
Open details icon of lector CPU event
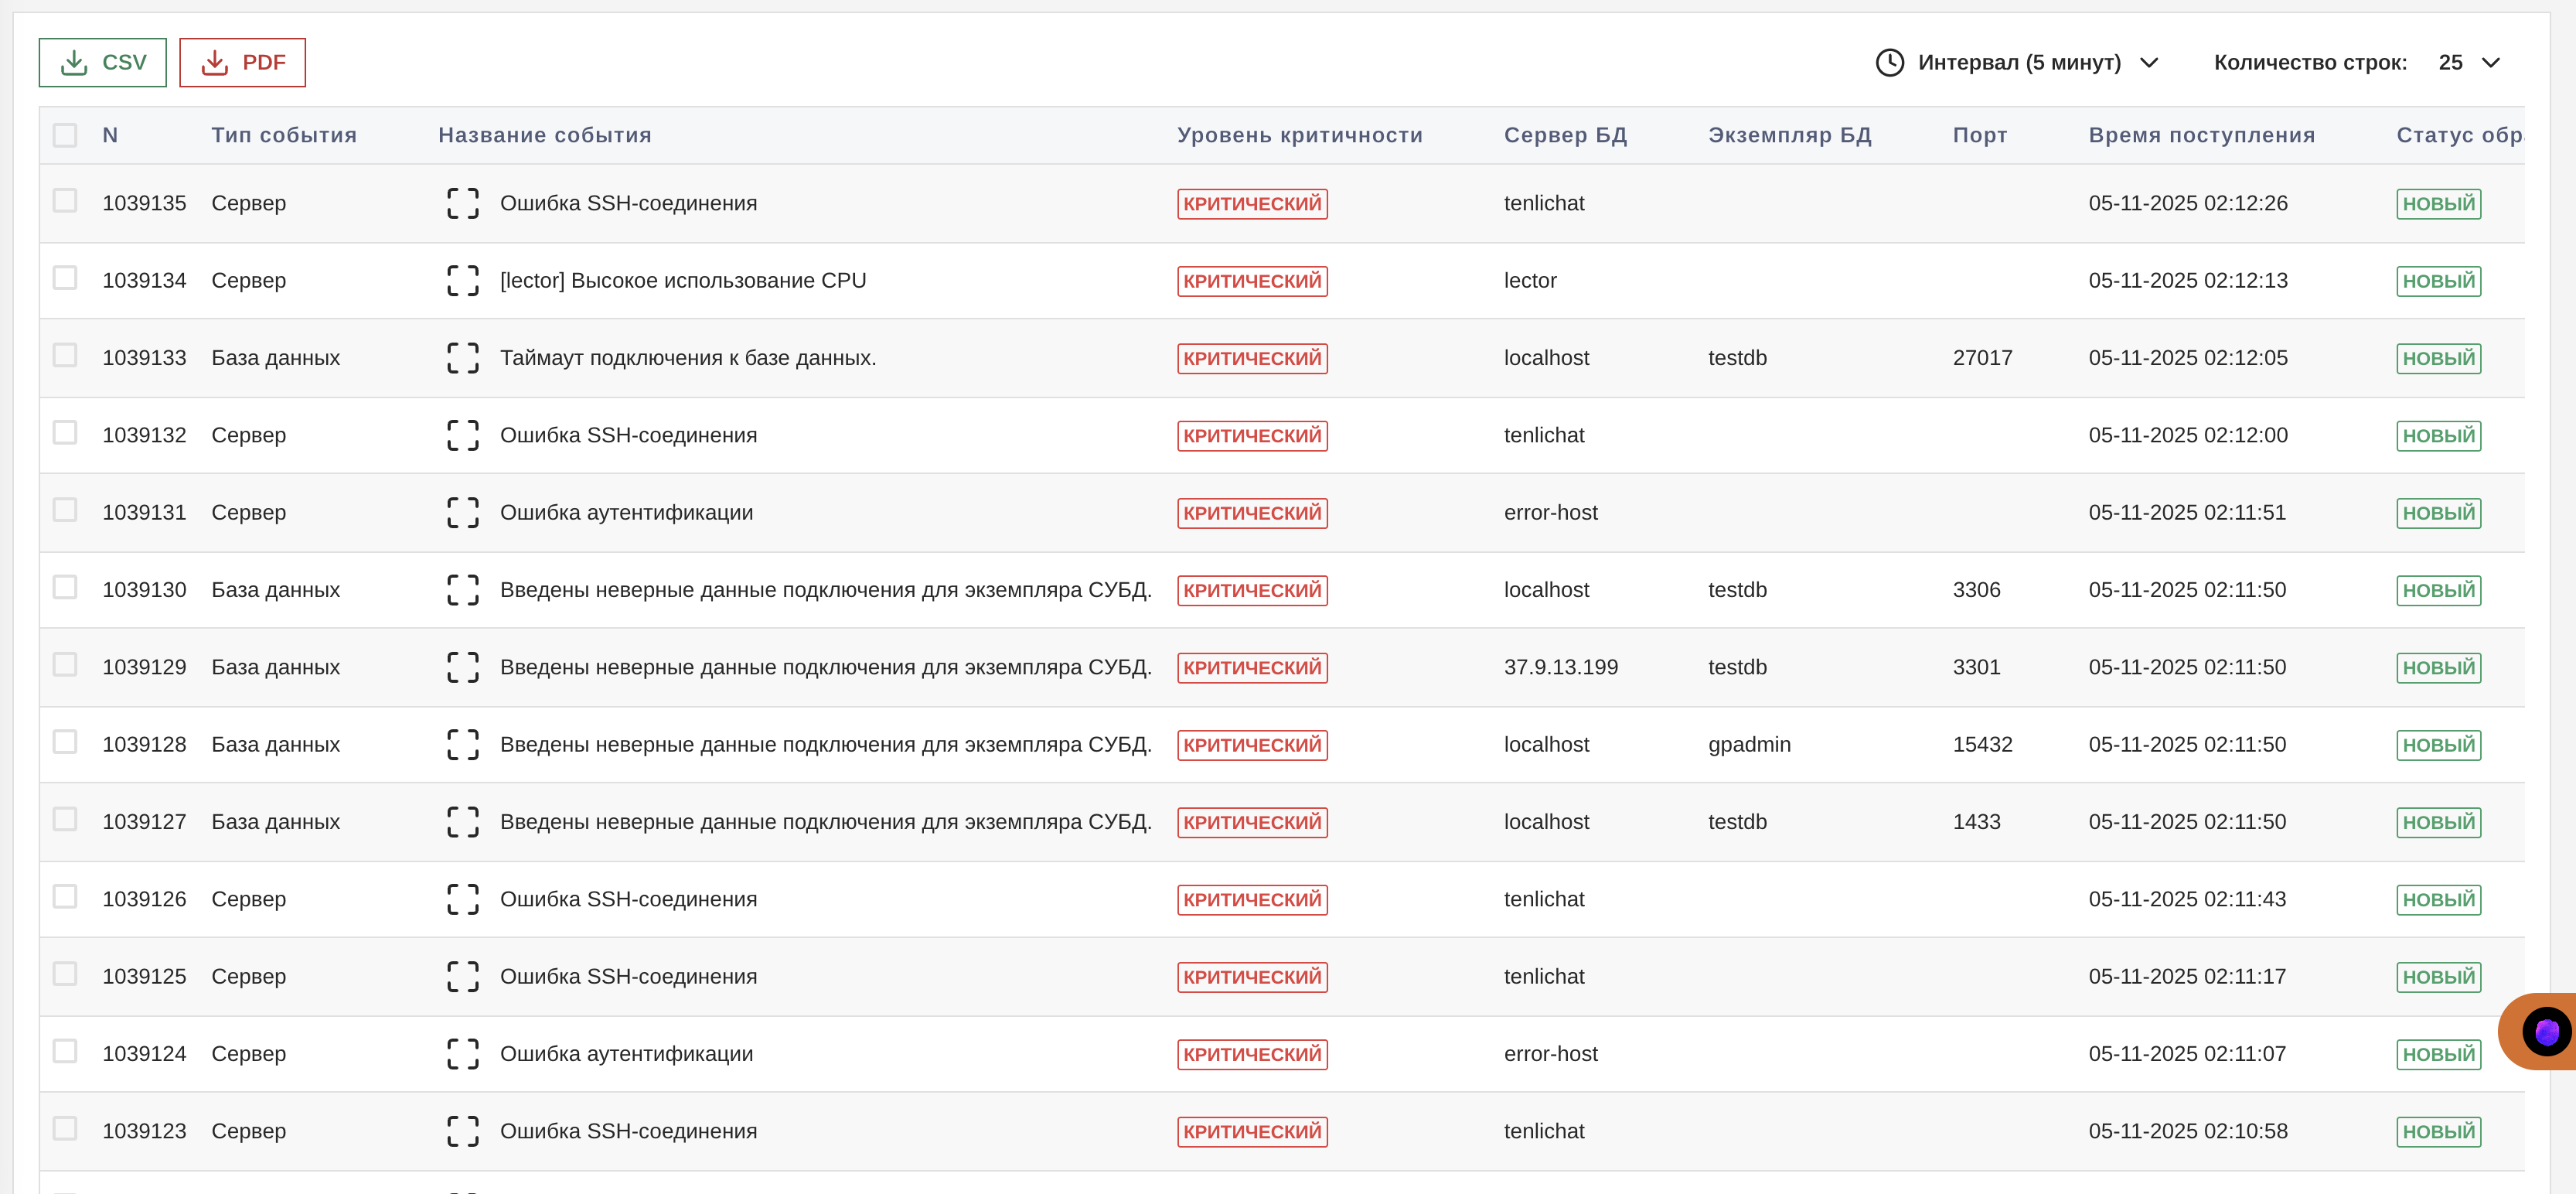coord(462,281)
